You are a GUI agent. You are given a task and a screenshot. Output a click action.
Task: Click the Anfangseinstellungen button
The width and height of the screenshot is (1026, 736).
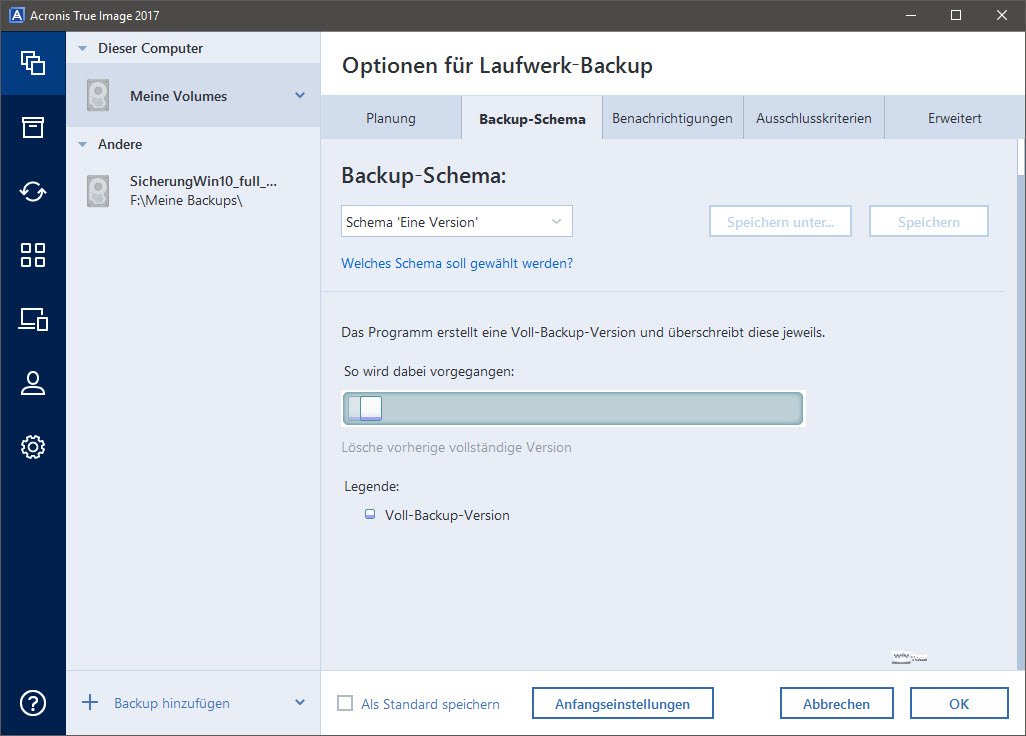622,704
